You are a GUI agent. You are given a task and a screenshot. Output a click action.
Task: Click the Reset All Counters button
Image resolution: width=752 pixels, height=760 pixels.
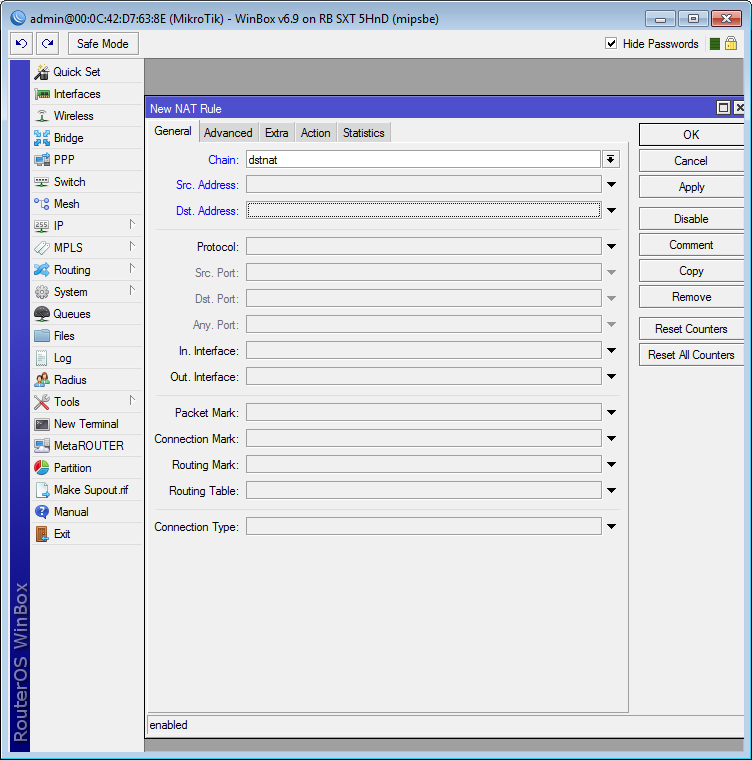[x=691, y=355]
